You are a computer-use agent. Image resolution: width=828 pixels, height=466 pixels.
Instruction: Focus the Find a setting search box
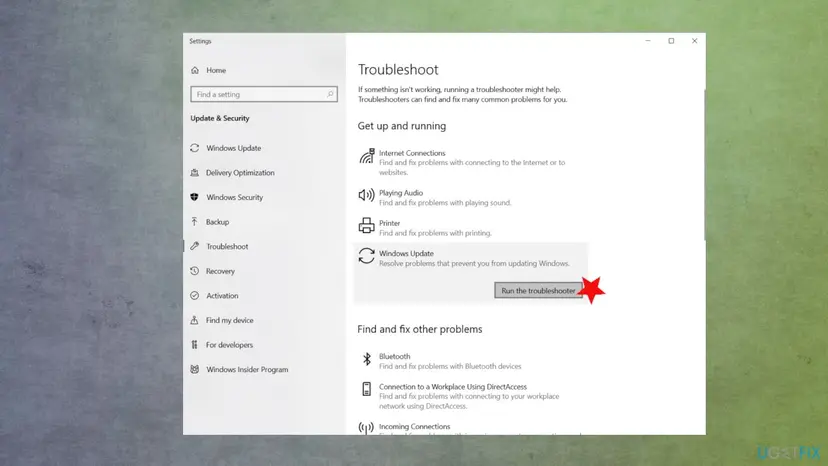264,94
